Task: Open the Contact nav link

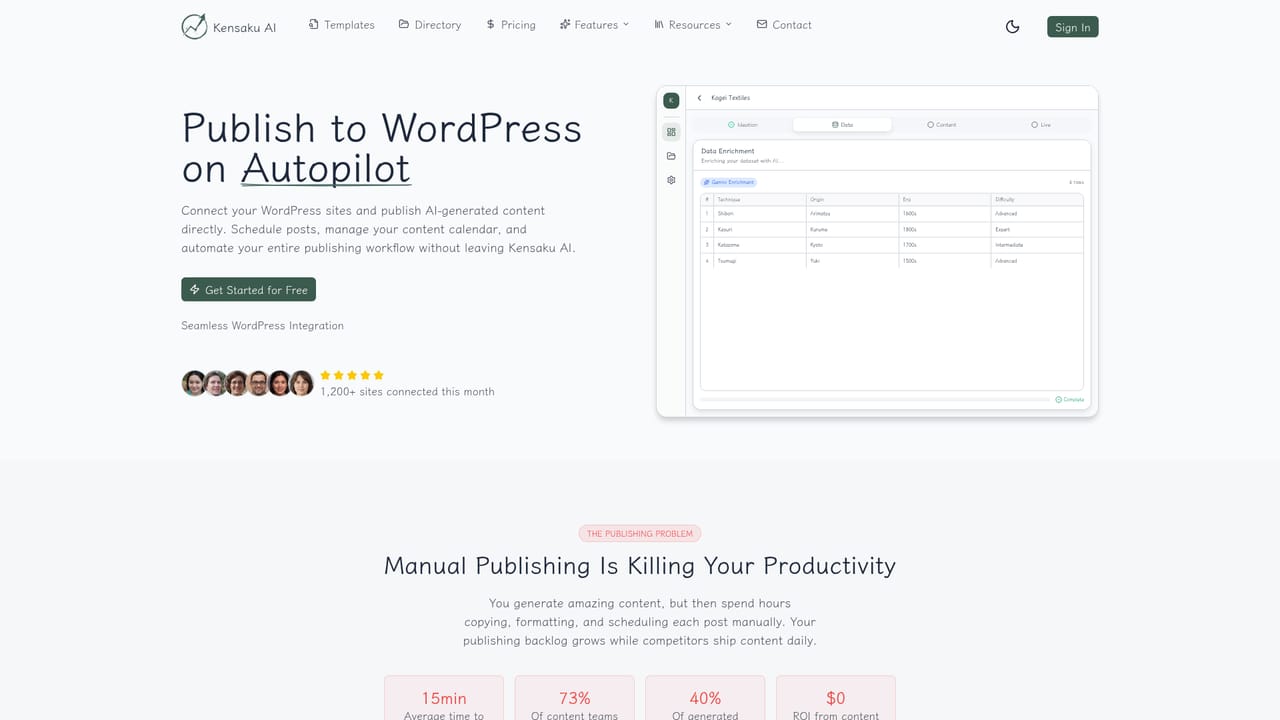Action: point(784,24)
